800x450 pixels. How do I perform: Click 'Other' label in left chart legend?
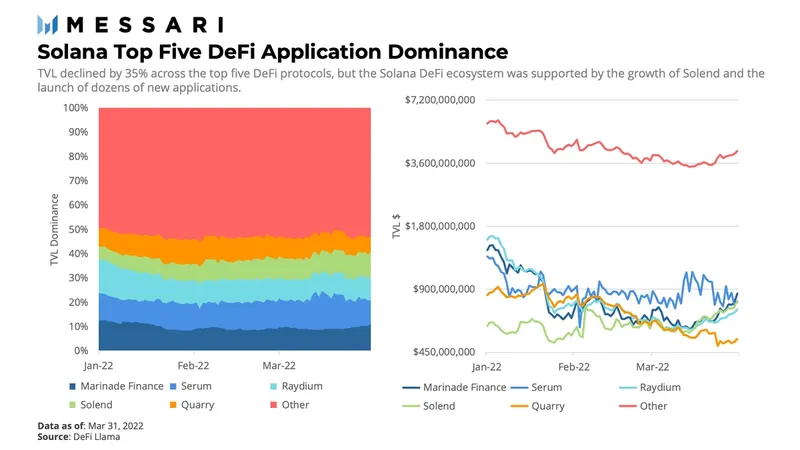[x=295, y=405]
